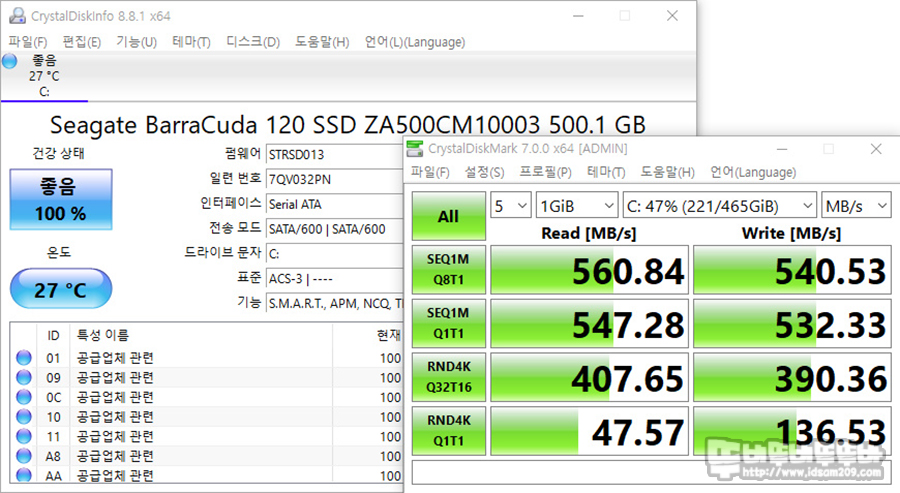Click the SEQ1M Q8T1 write result 540.53
The height and width of the screenshot is (493, 900).
click(x=792, y=270)
